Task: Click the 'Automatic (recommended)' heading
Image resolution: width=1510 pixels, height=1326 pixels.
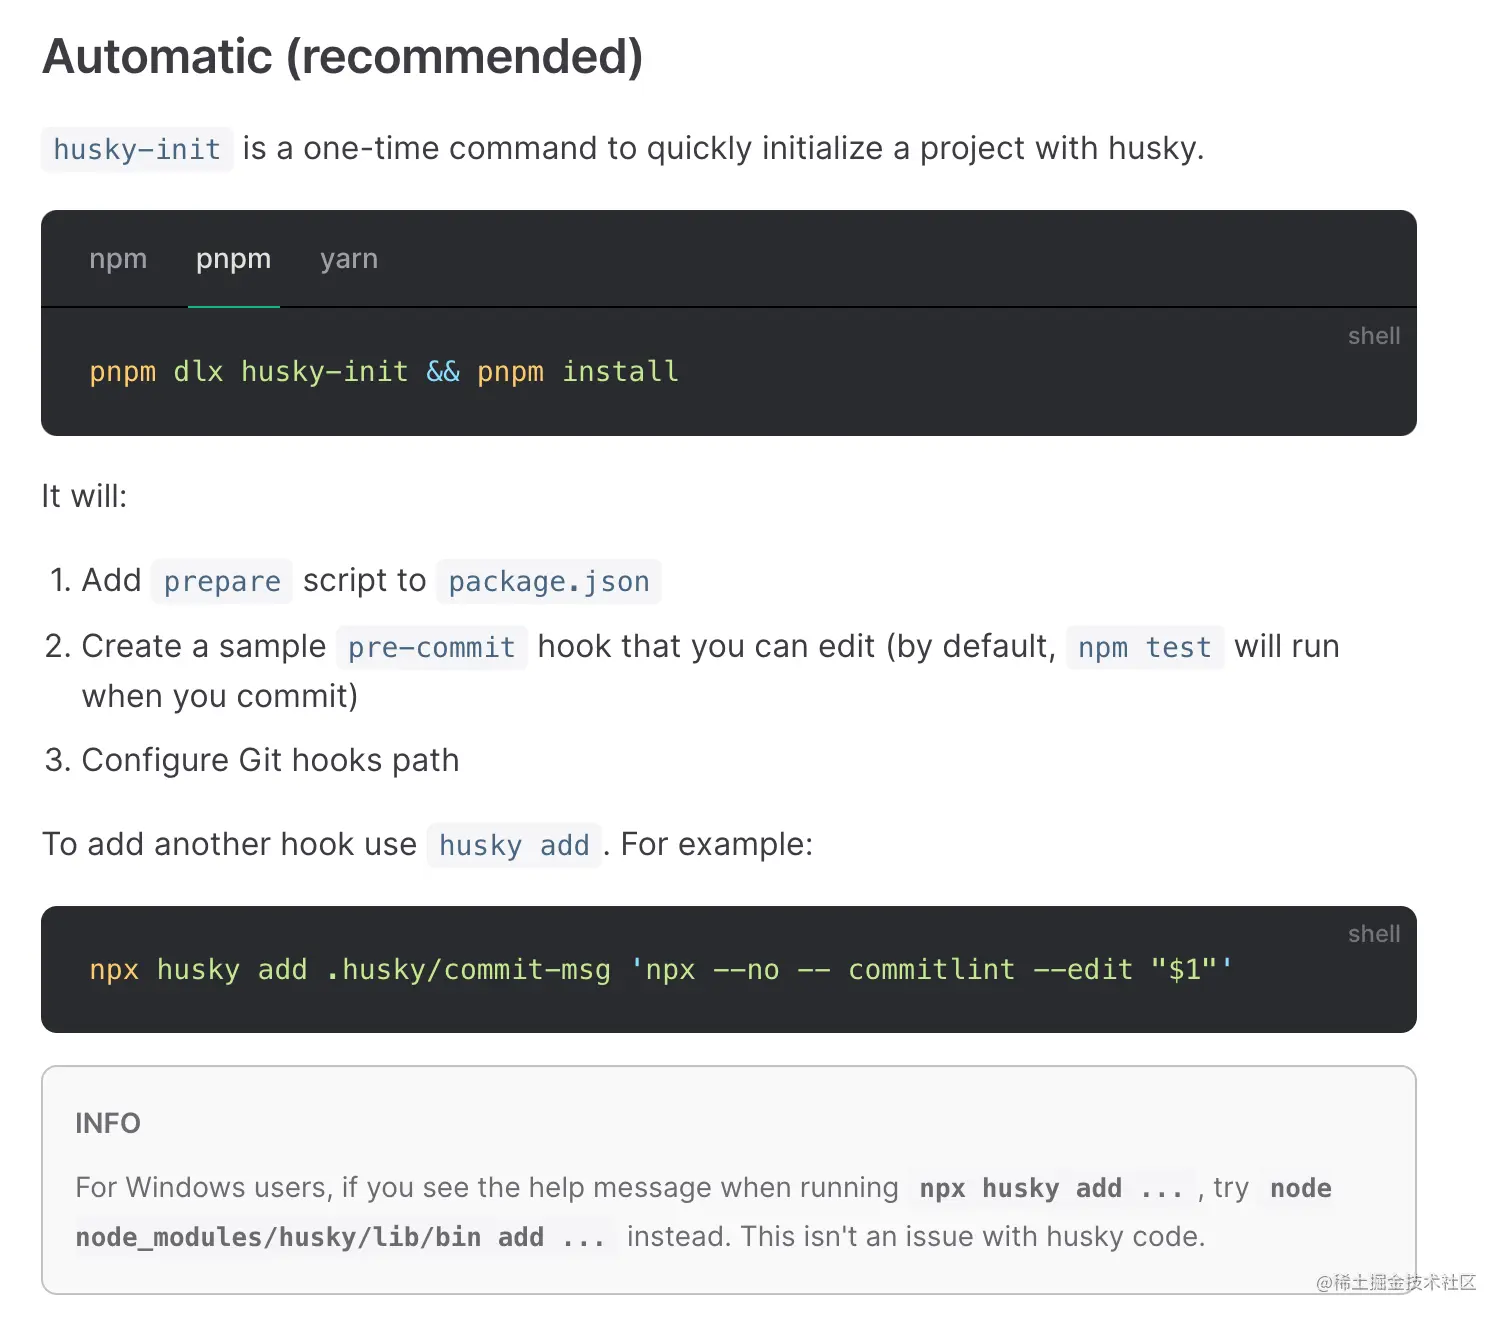Action: [342, 57]
